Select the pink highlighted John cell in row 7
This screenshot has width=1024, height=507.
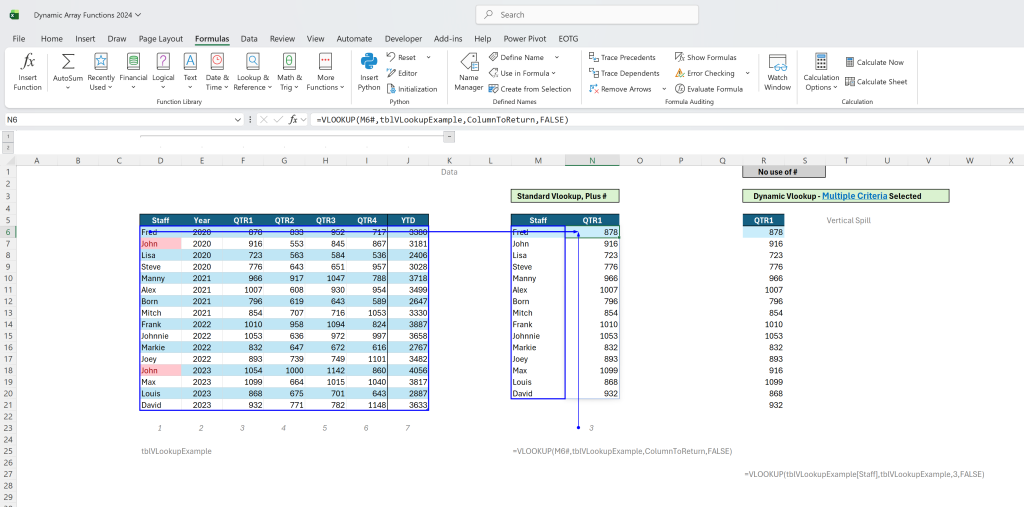161,244
